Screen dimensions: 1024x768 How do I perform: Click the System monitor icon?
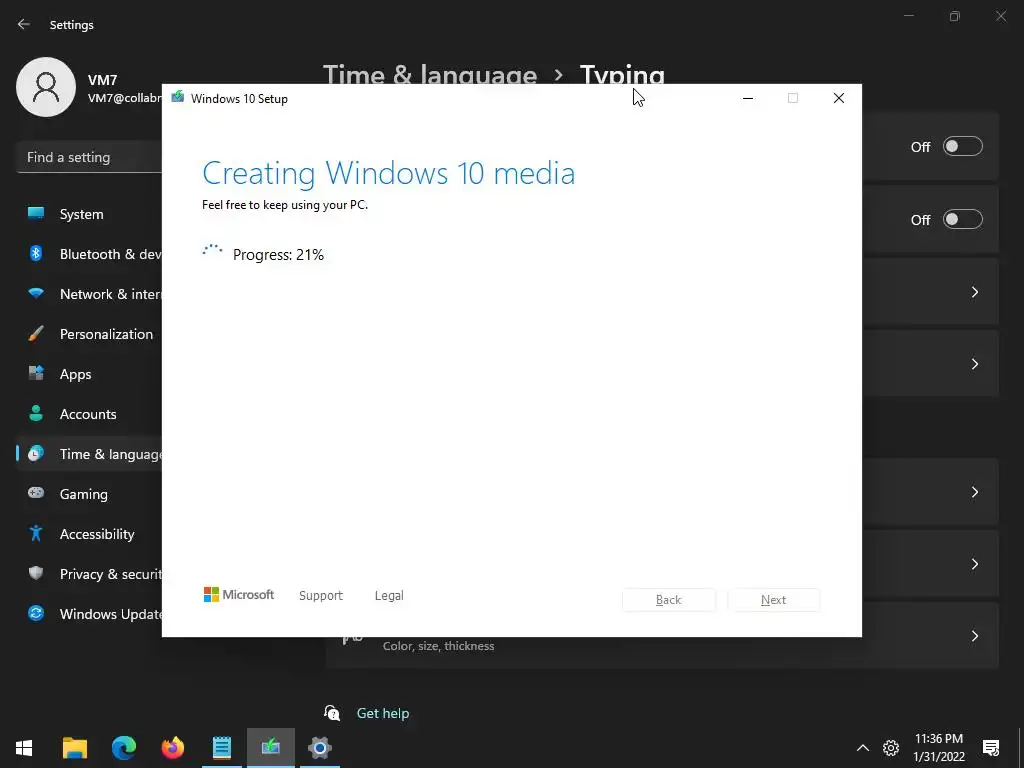[x=36, y=213]
